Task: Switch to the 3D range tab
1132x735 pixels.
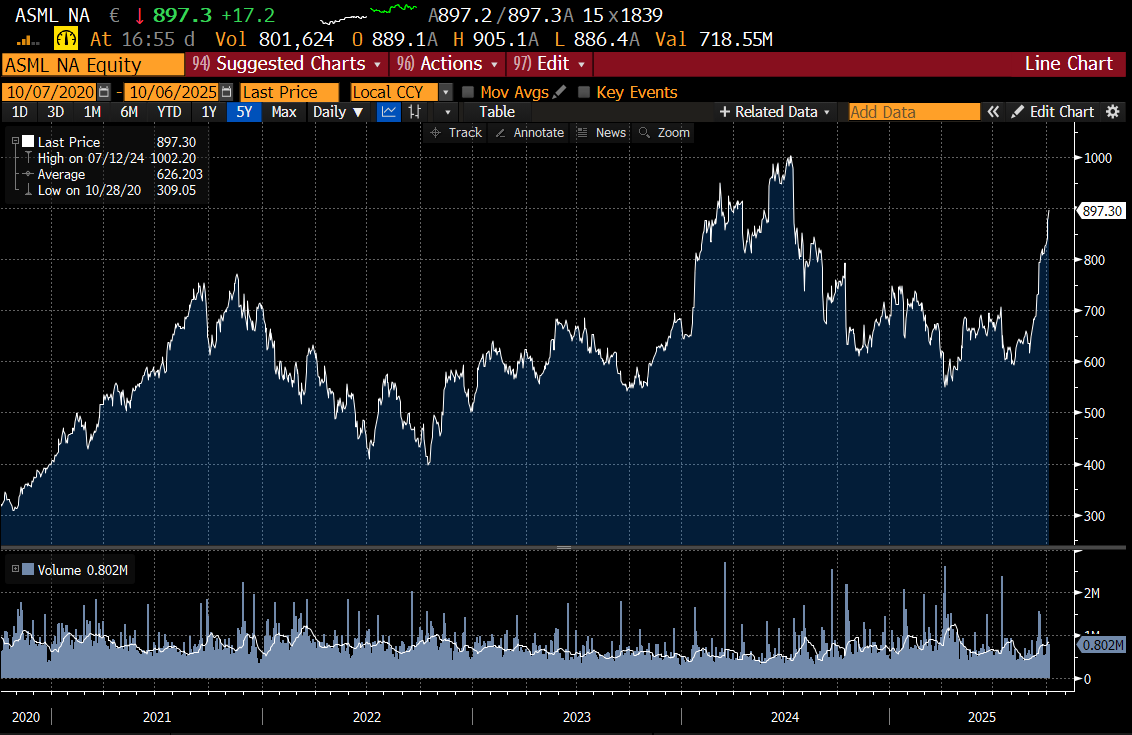Action: click(56, 112)
